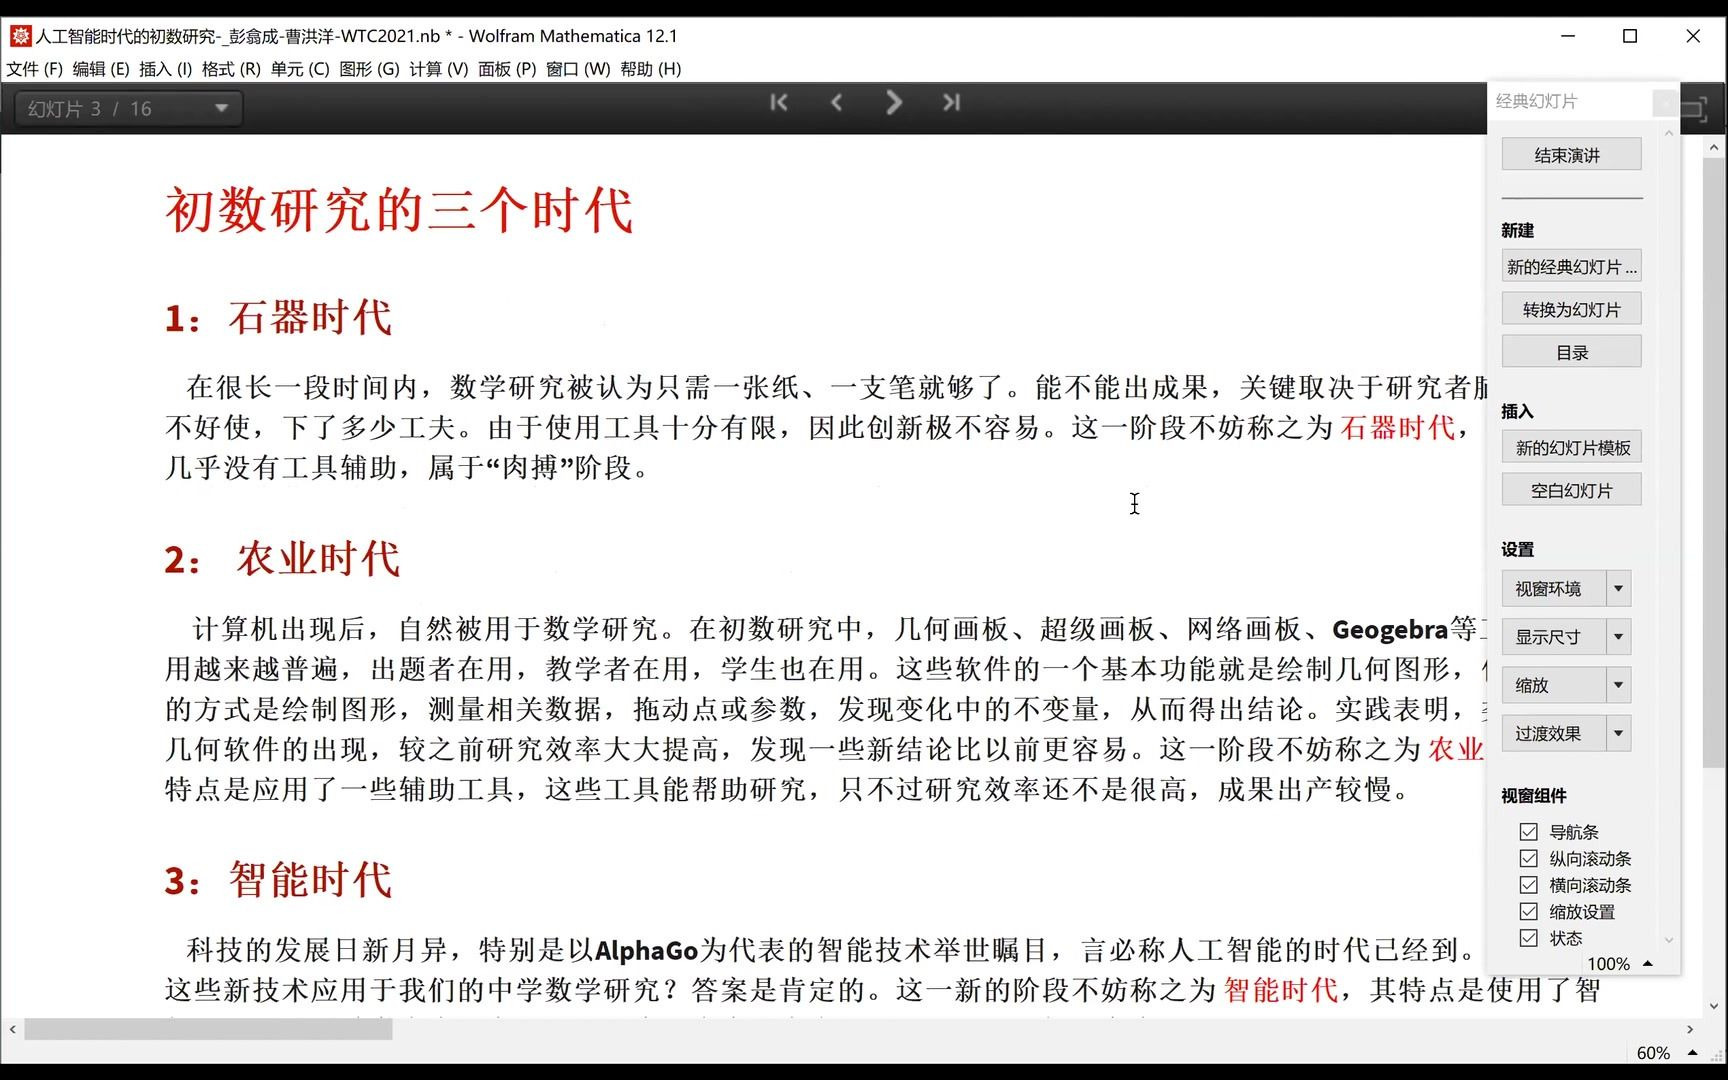The width and height of the screenshot is (1728, 1080).
Task: Open the 单元 (C) menu
Action: [x=299, y=69]
